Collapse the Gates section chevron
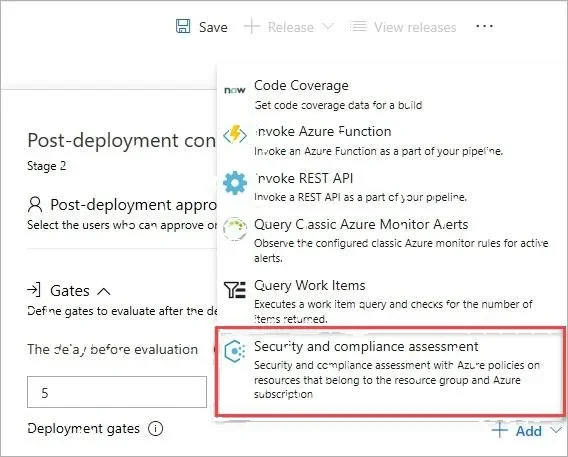The height and width of the screenshot is (457, 568). click(104, 291)
